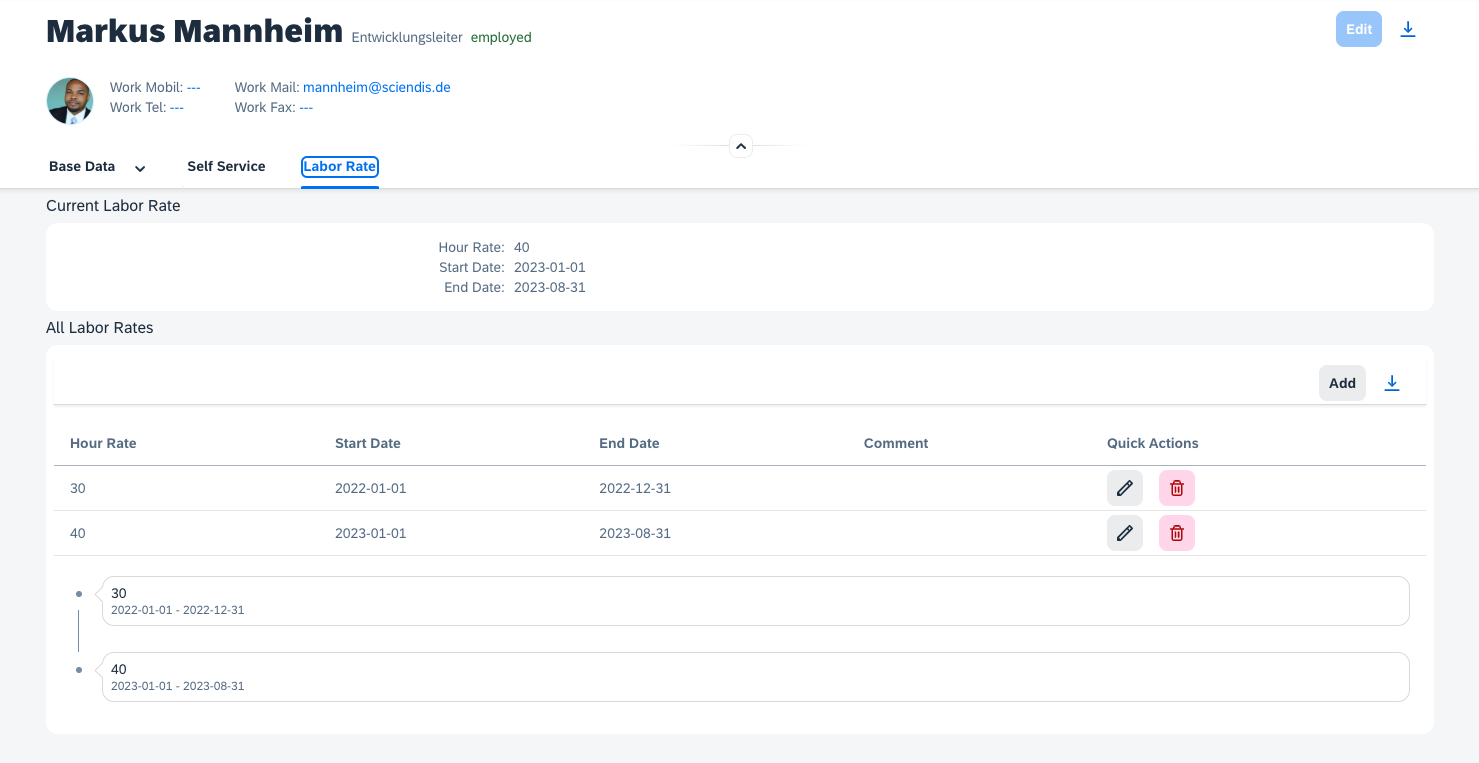Image resolution: width=1479 pixels, height=763 pixels.
Task: Edit the labor rate ending 2023-08-31
Action: 1124,533
